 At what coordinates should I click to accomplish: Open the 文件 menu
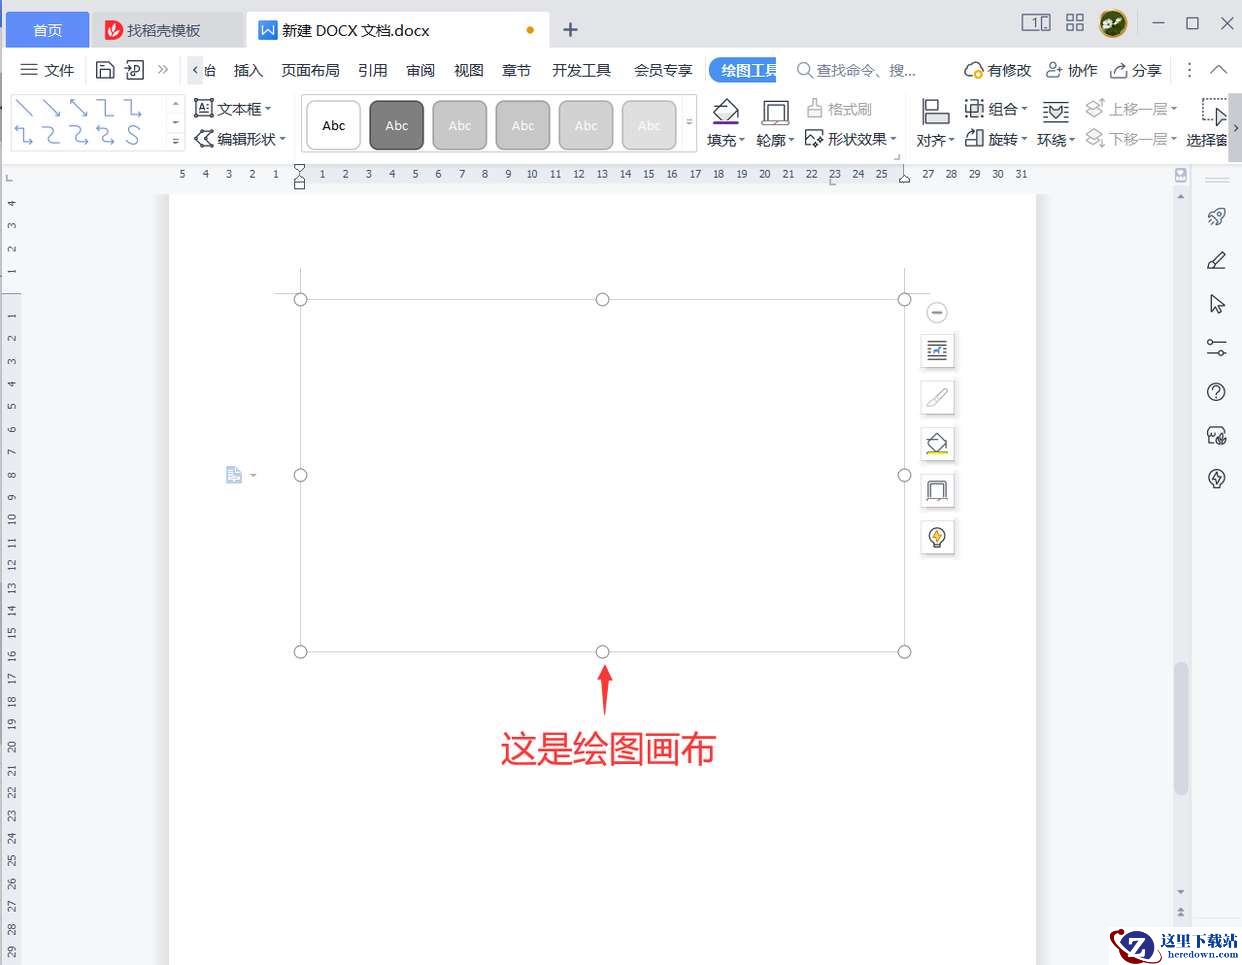[x=48, y=70]
